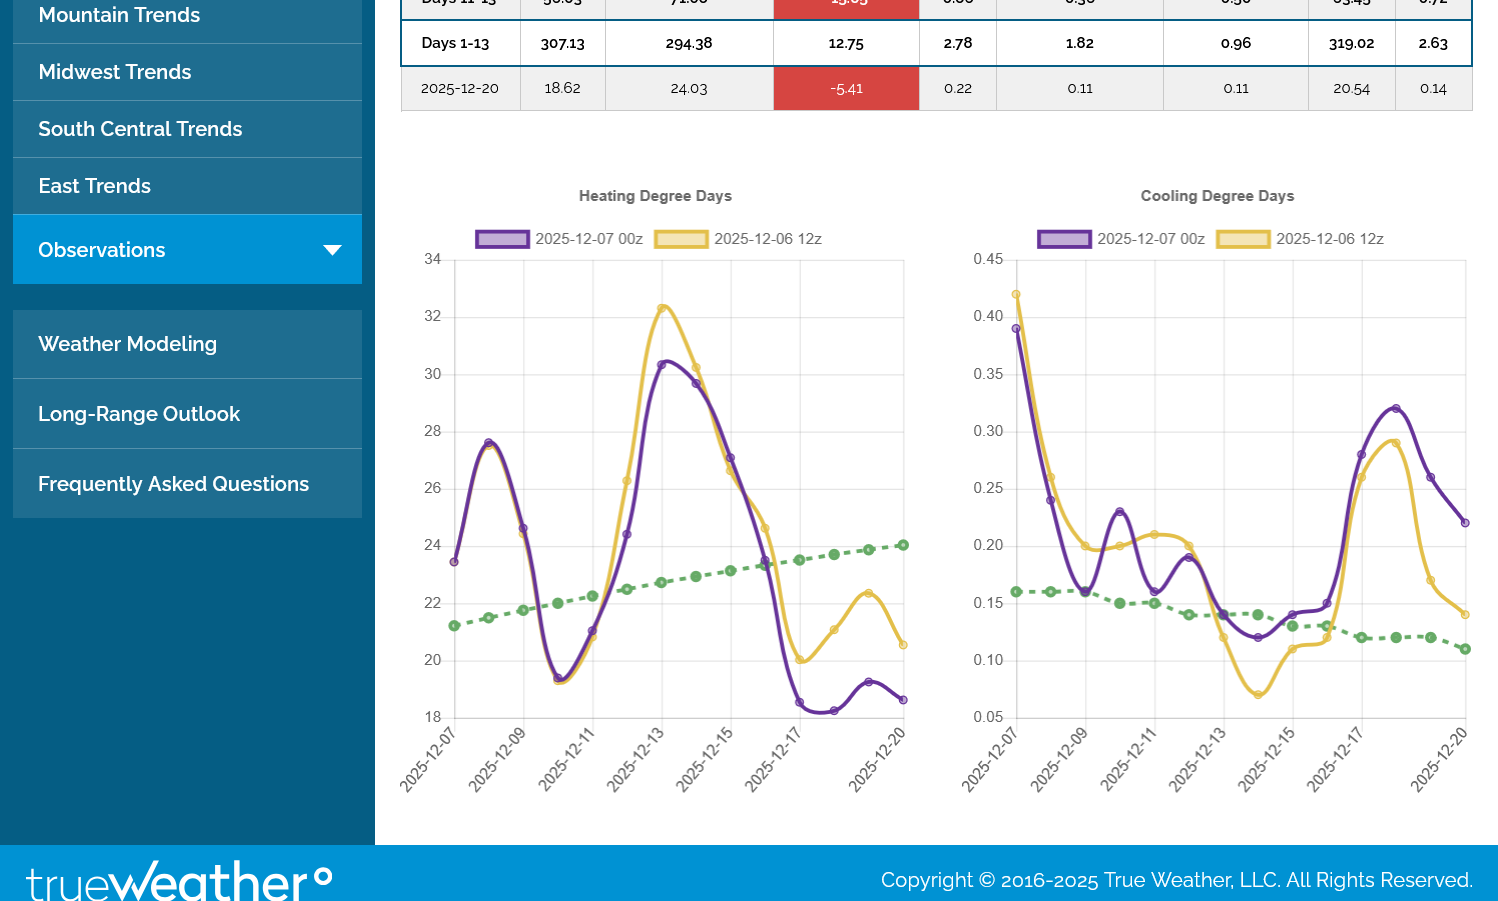The width and height of the screenshot is (1498, 901).
Task: Click the red -5.41 cell
Action: tap(846, 88)
